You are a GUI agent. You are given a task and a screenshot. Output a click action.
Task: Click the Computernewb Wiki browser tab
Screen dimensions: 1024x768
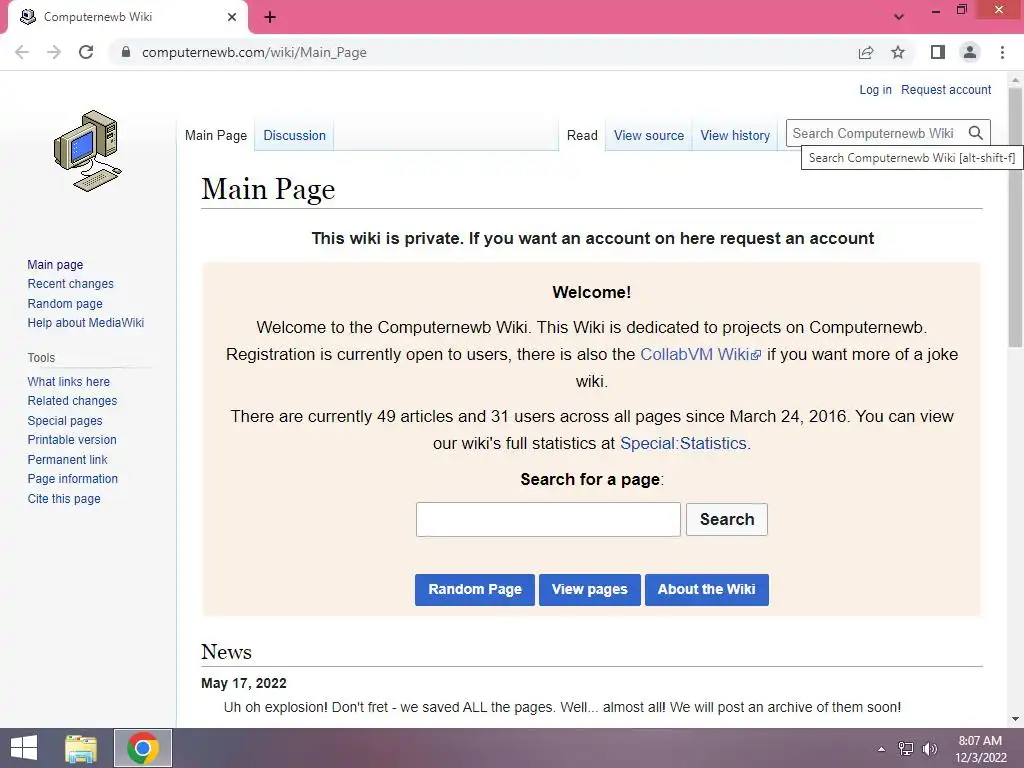tap(127, 17)
